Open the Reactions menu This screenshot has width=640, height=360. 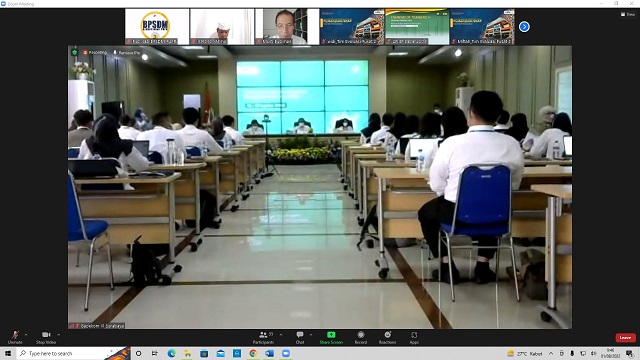pos(387,337)
